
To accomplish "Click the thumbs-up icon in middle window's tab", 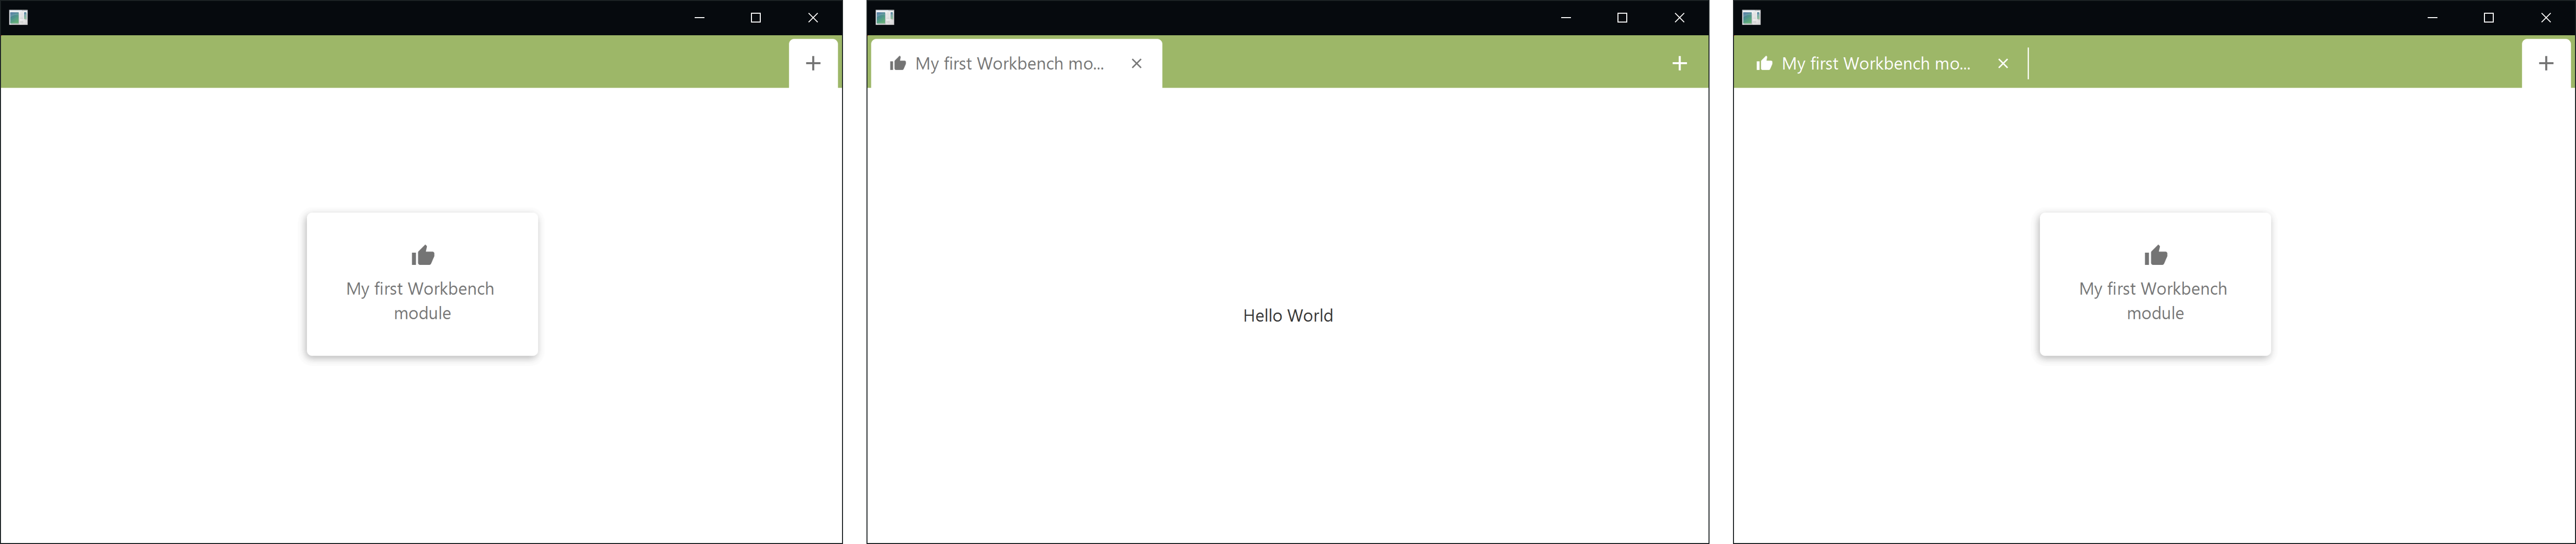I will pos(898,64).
